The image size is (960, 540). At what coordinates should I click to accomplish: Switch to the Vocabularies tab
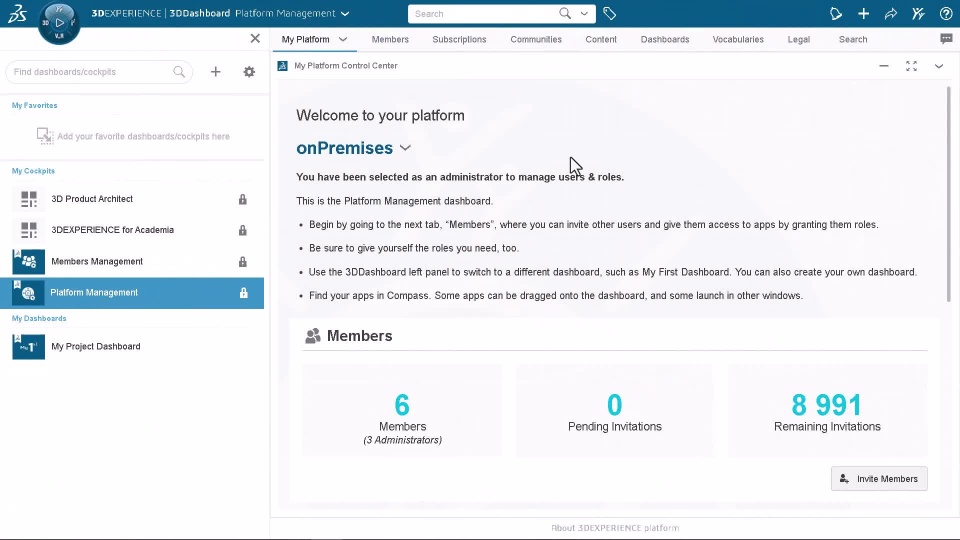pos(738,39)
